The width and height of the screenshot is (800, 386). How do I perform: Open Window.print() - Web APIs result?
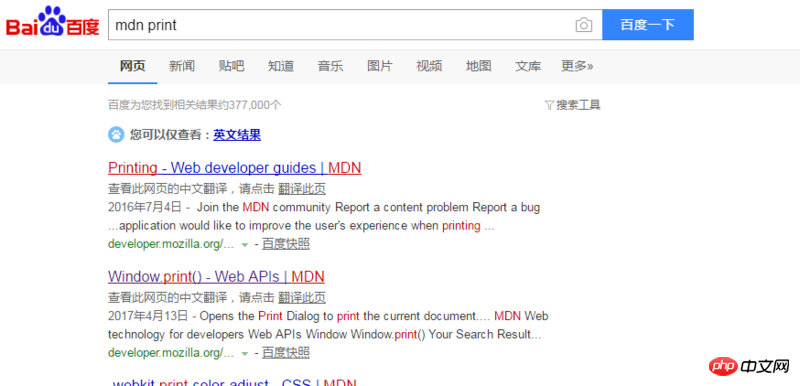click(x=216, y=276)
